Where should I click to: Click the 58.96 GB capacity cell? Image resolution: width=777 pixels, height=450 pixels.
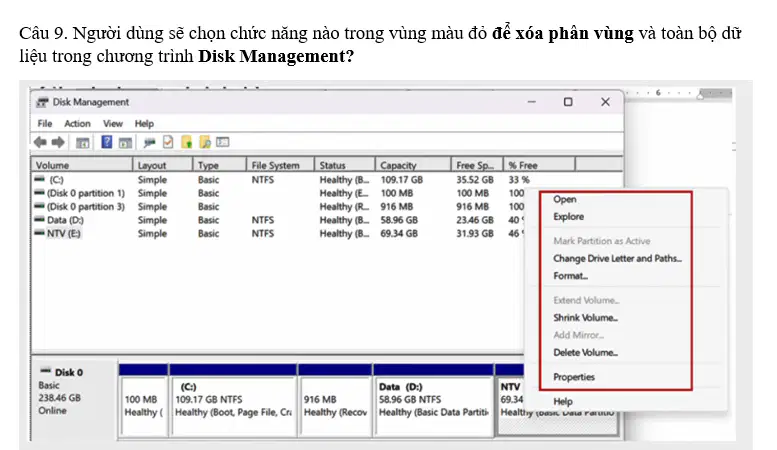(399, 220)
